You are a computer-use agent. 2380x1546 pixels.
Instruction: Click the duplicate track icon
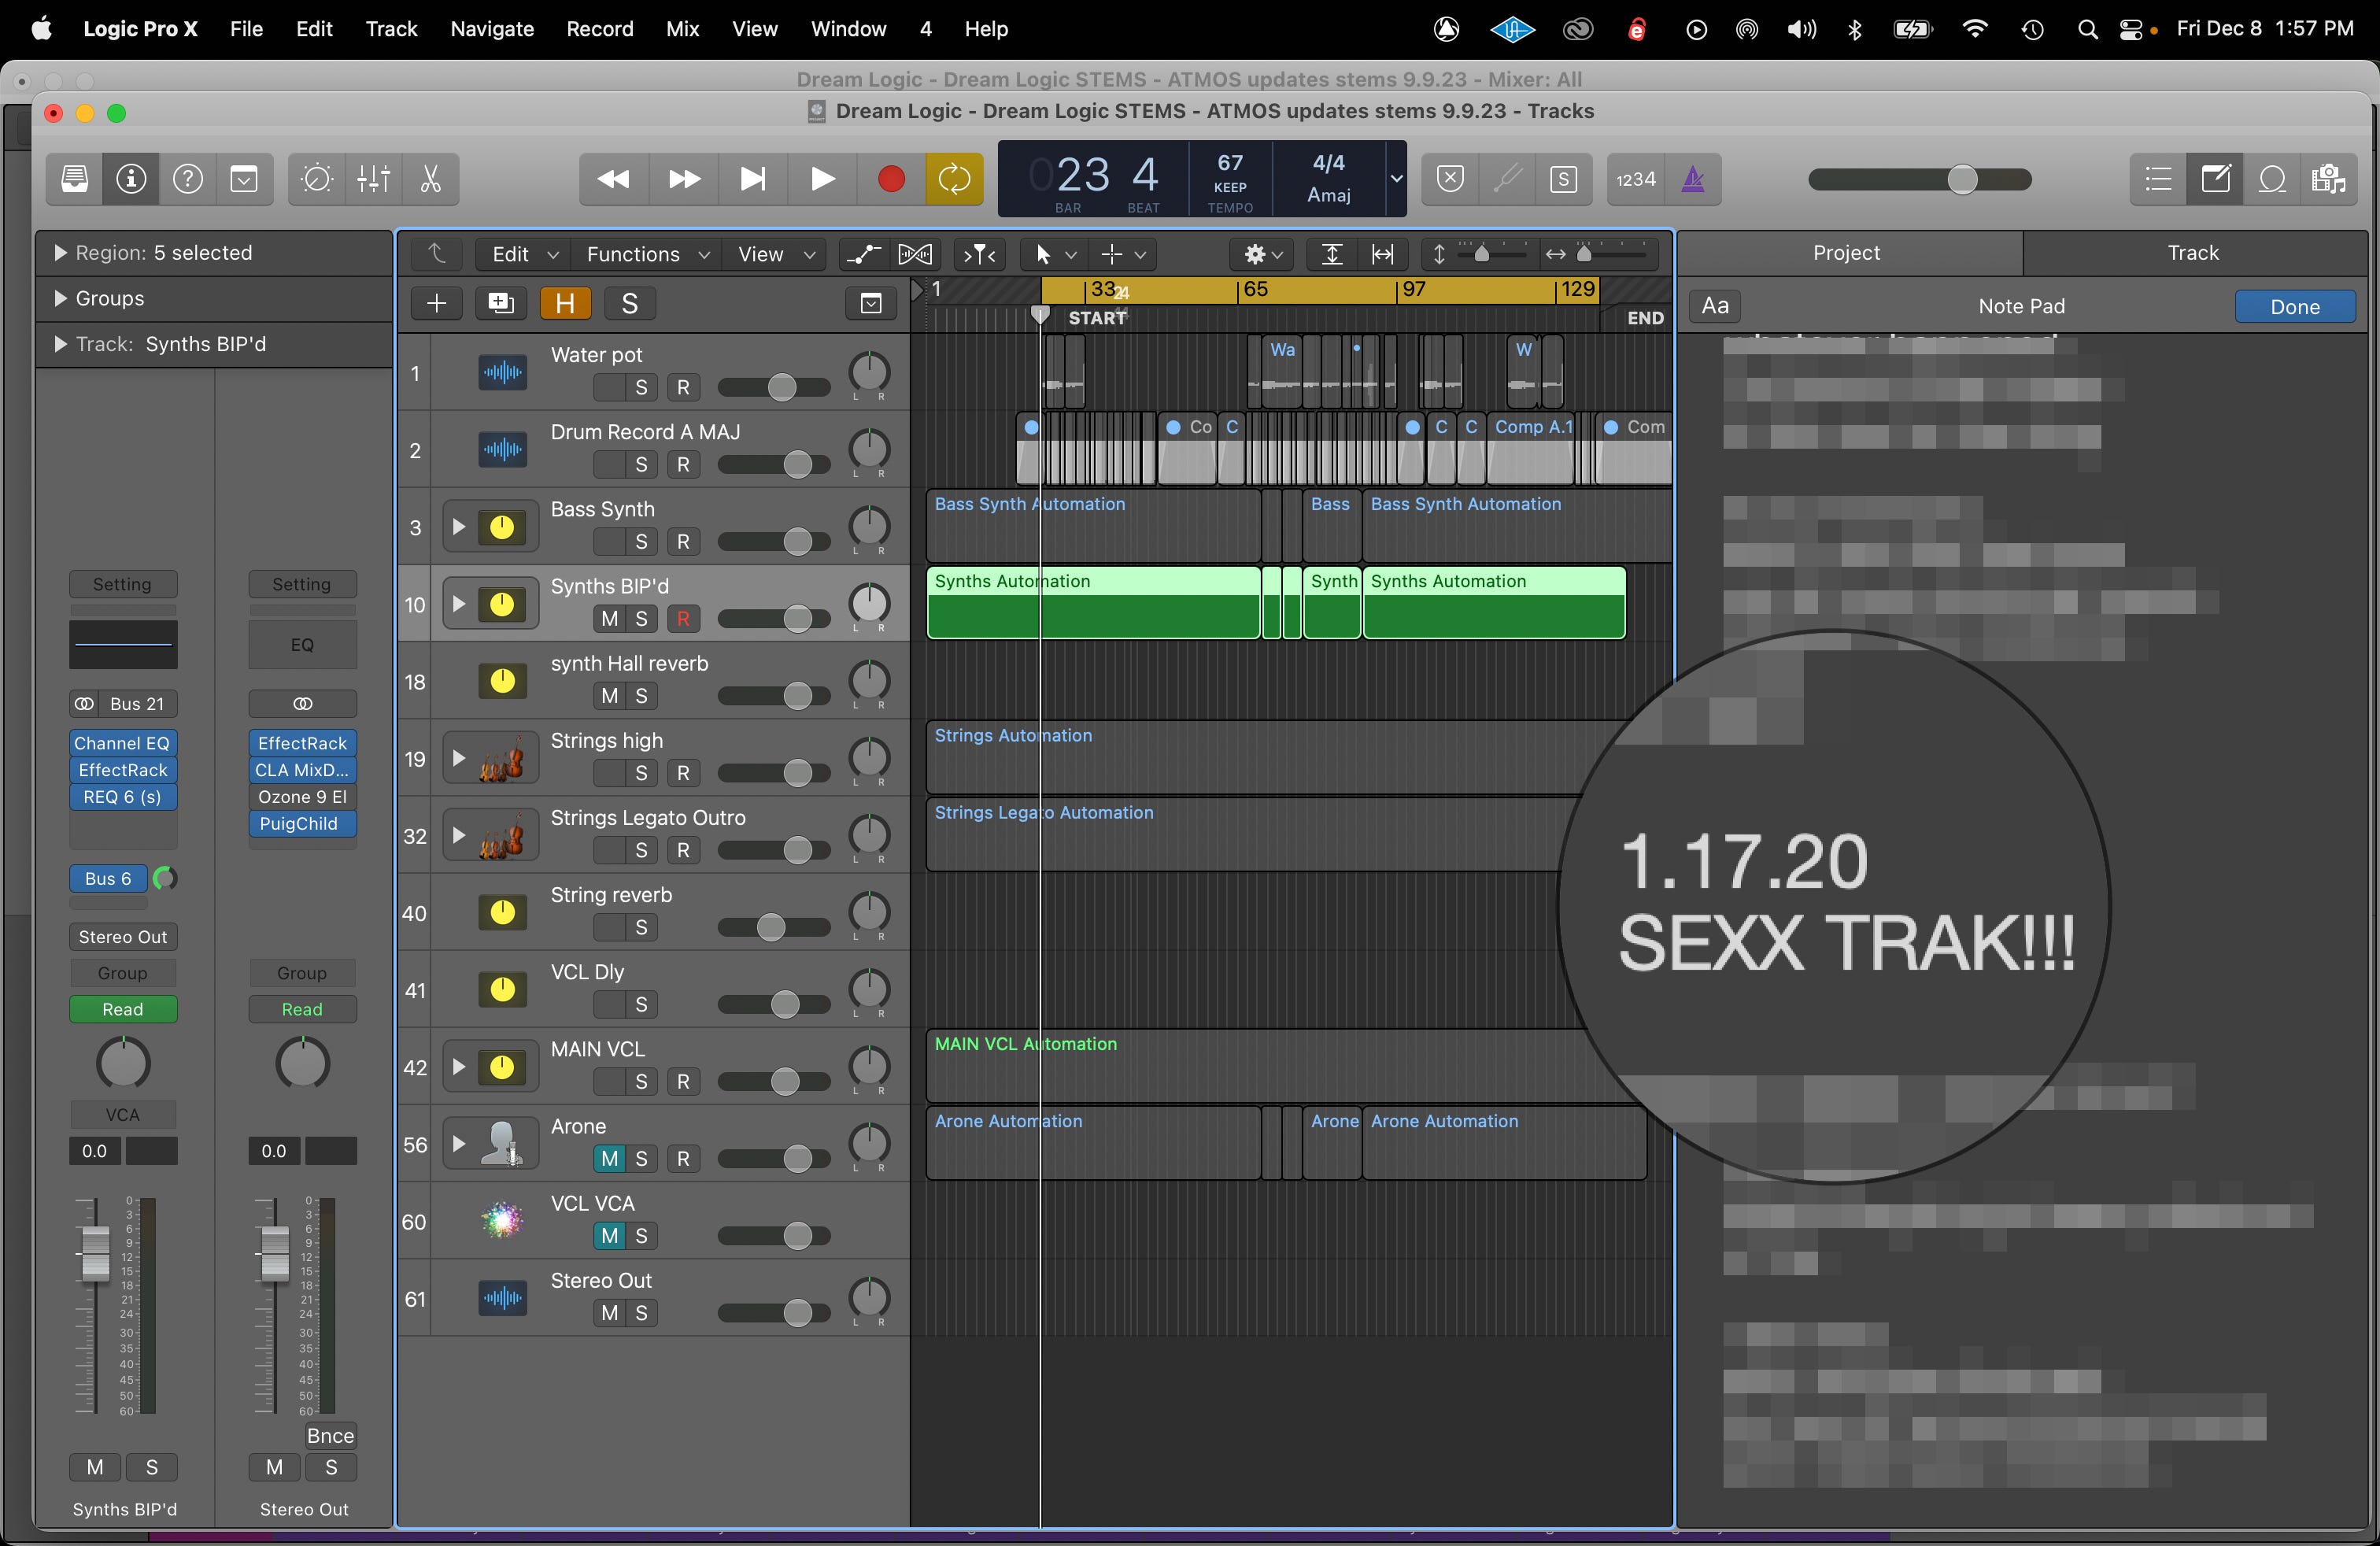click(500, 303)
